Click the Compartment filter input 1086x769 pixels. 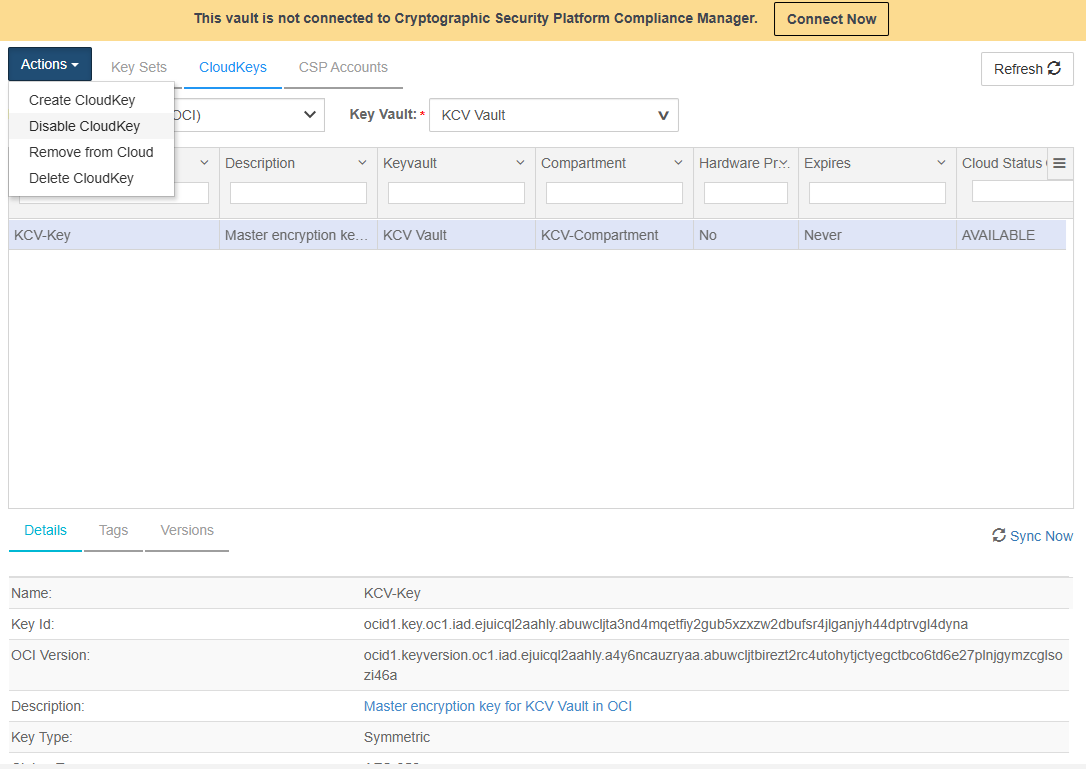(x=614, y=193)
